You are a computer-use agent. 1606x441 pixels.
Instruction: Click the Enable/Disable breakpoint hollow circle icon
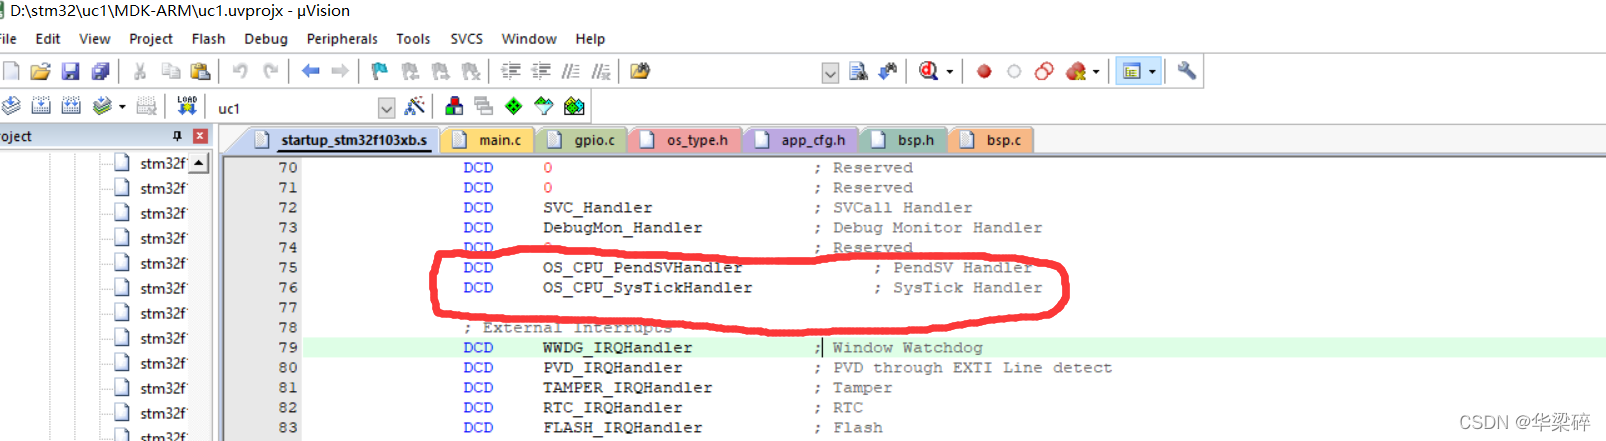(1014, 71)
